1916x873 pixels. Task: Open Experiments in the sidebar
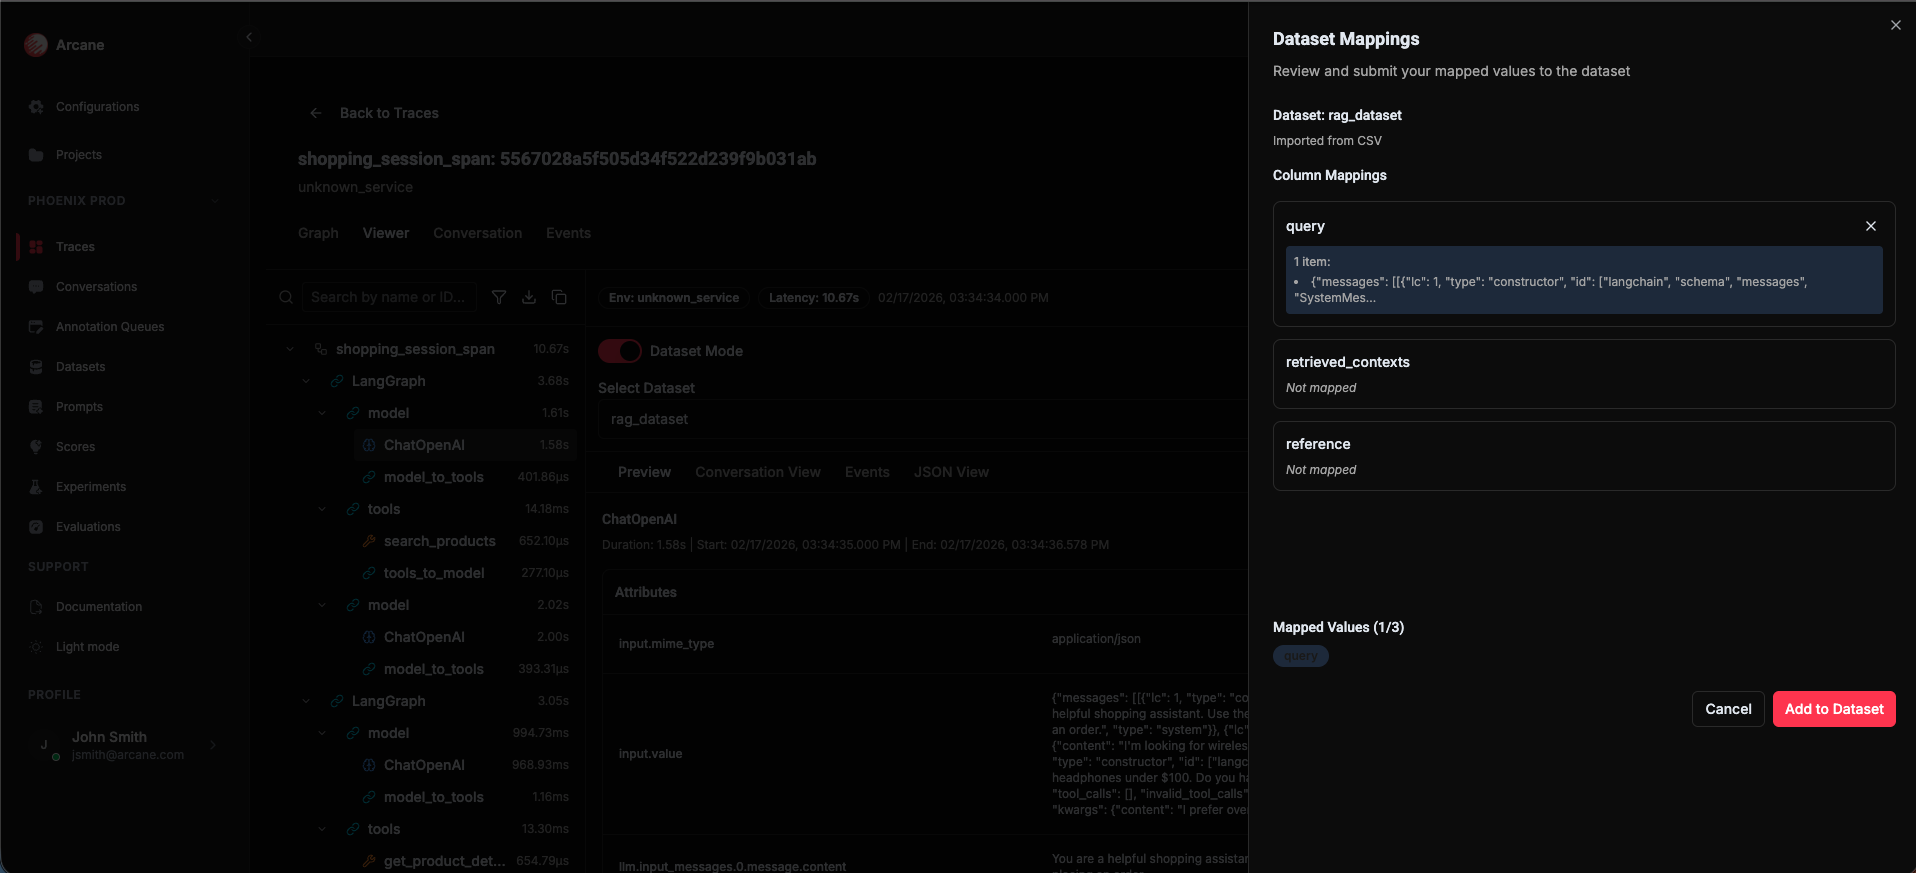[91, 487]
